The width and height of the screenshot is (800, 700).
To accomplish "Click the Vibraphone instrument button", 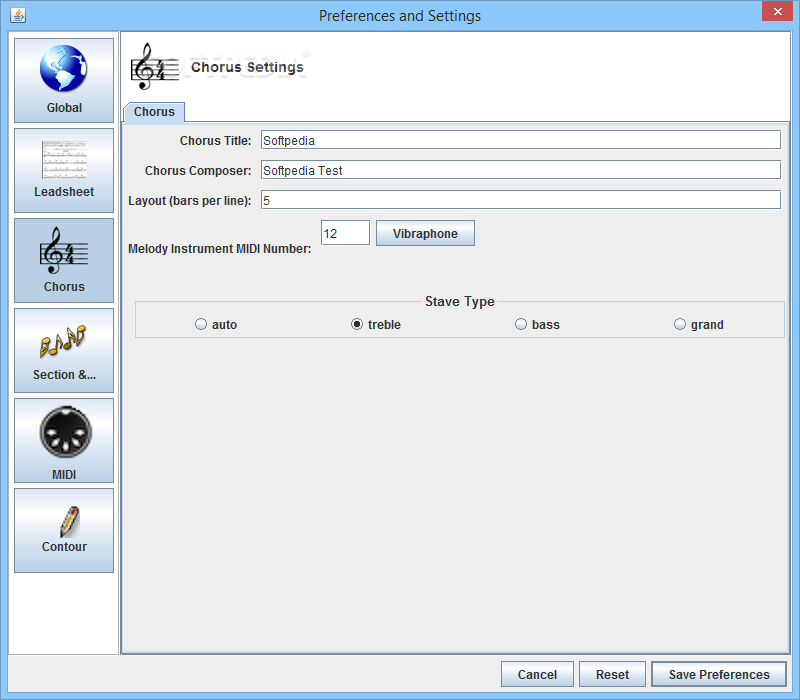I will [426, 233].
